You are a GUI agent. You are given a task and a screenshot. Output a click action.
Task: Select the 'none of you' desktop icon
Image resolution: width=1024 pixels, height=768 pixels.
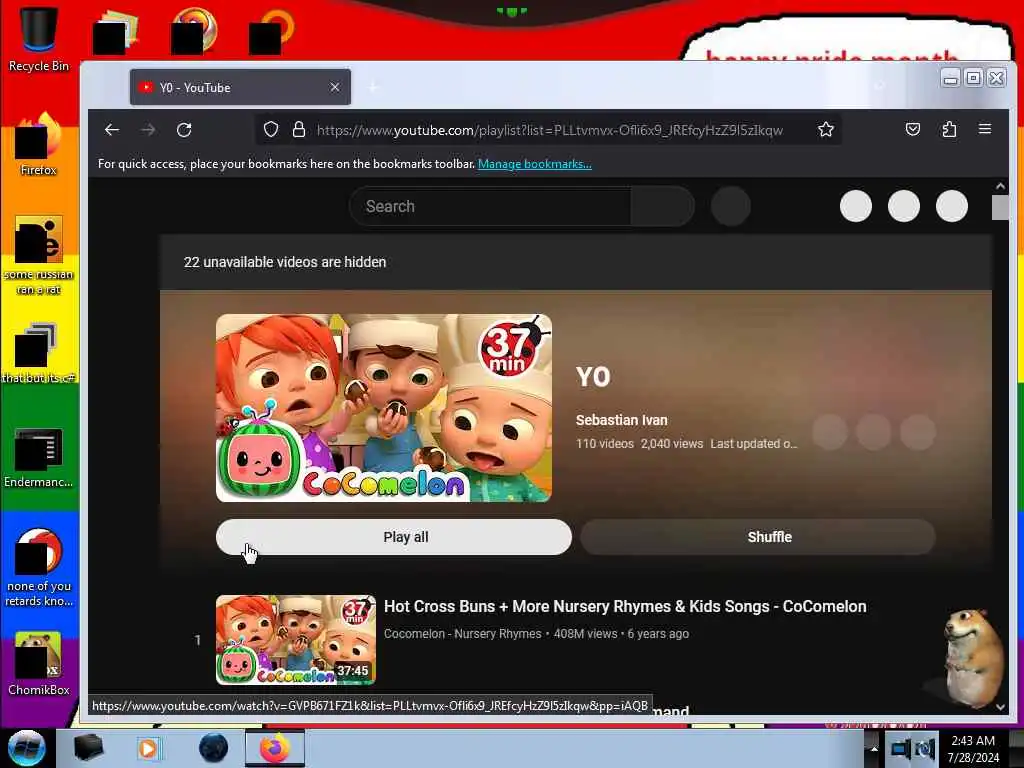[39, 567]
